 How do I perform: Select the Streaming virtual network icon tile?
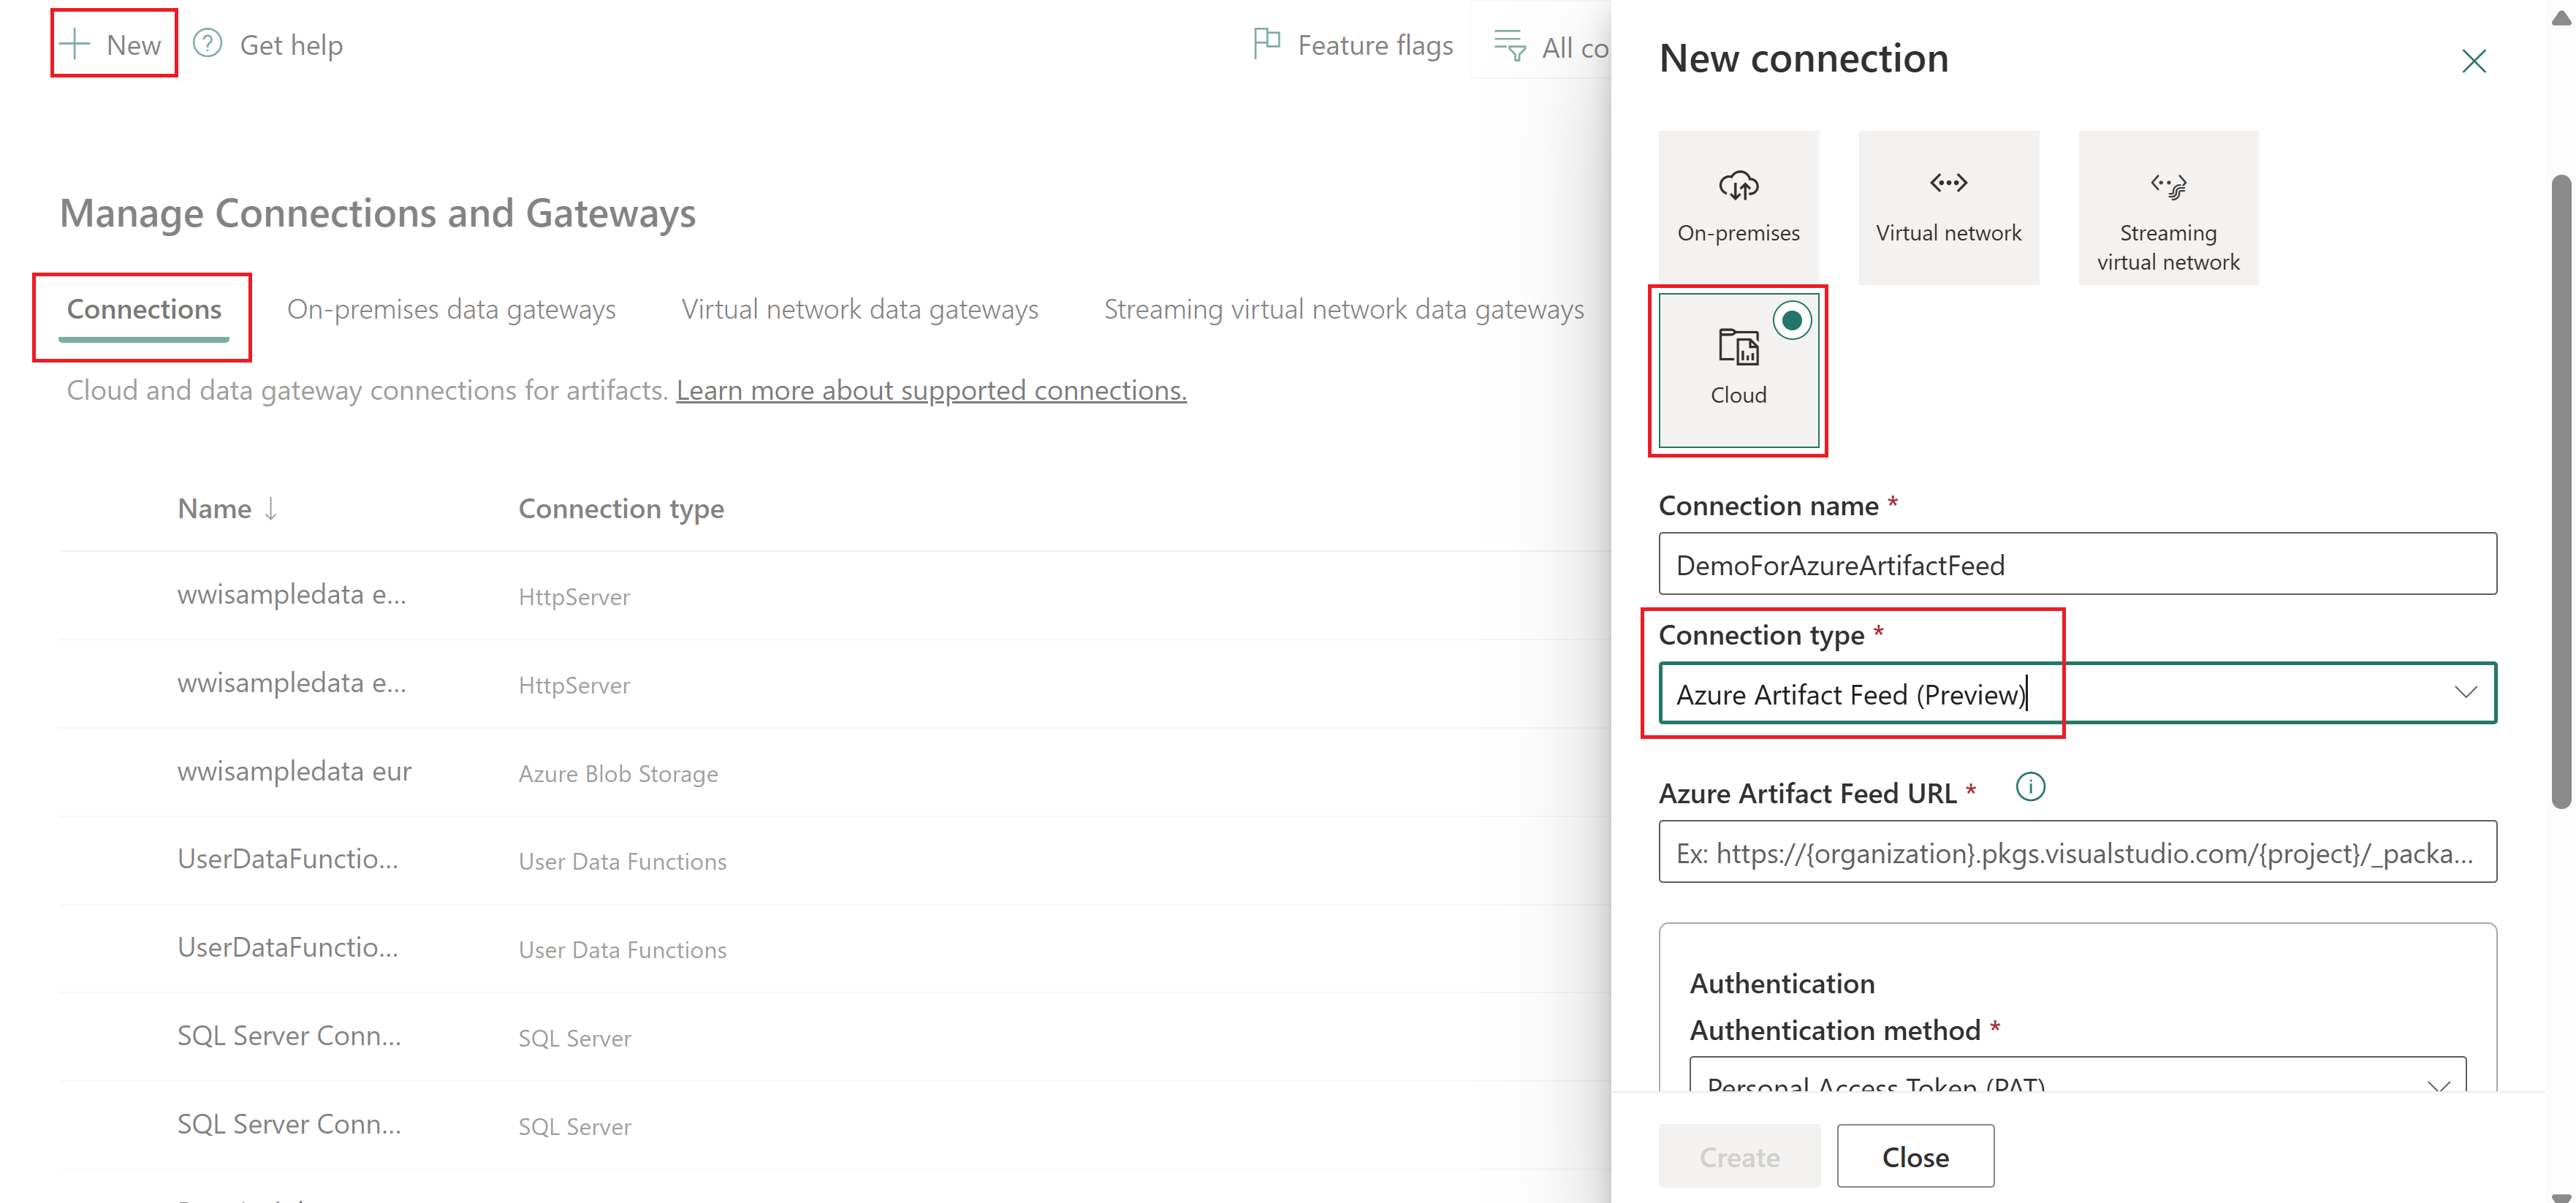(x=2168, y=207)
